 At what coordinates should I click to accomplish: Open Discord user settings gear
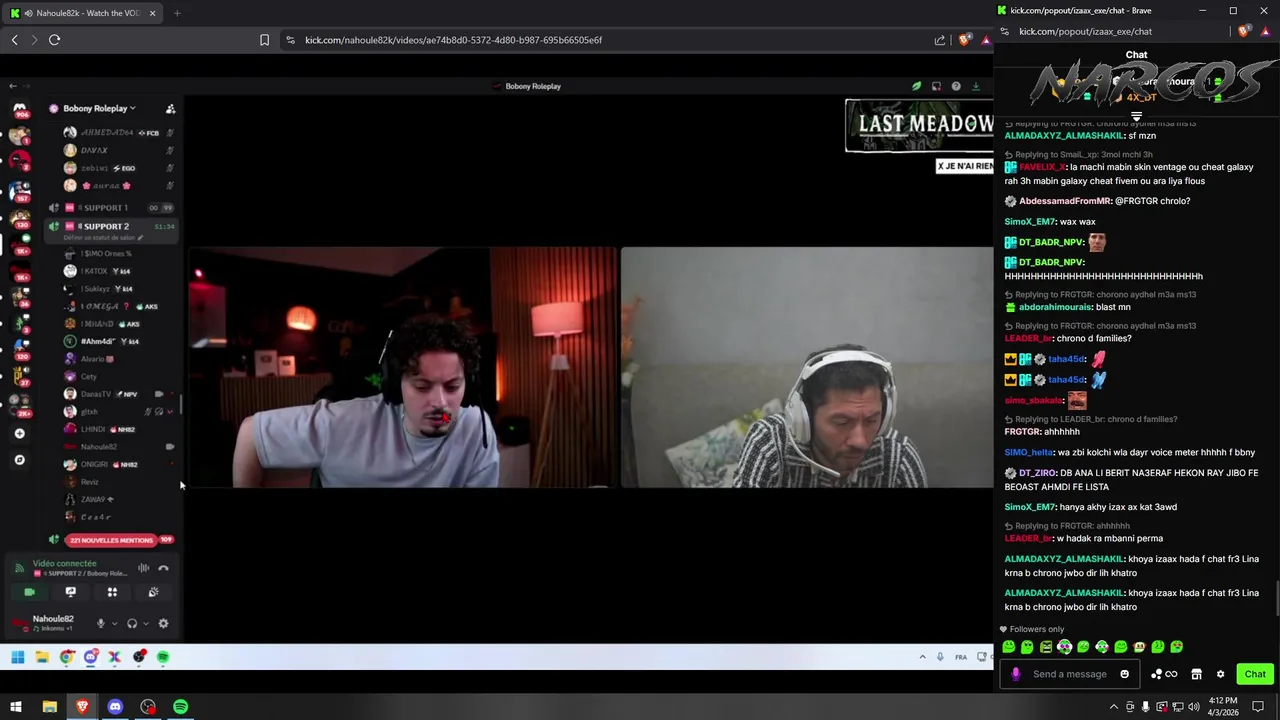pyautogui.click(x=163, y=624)
